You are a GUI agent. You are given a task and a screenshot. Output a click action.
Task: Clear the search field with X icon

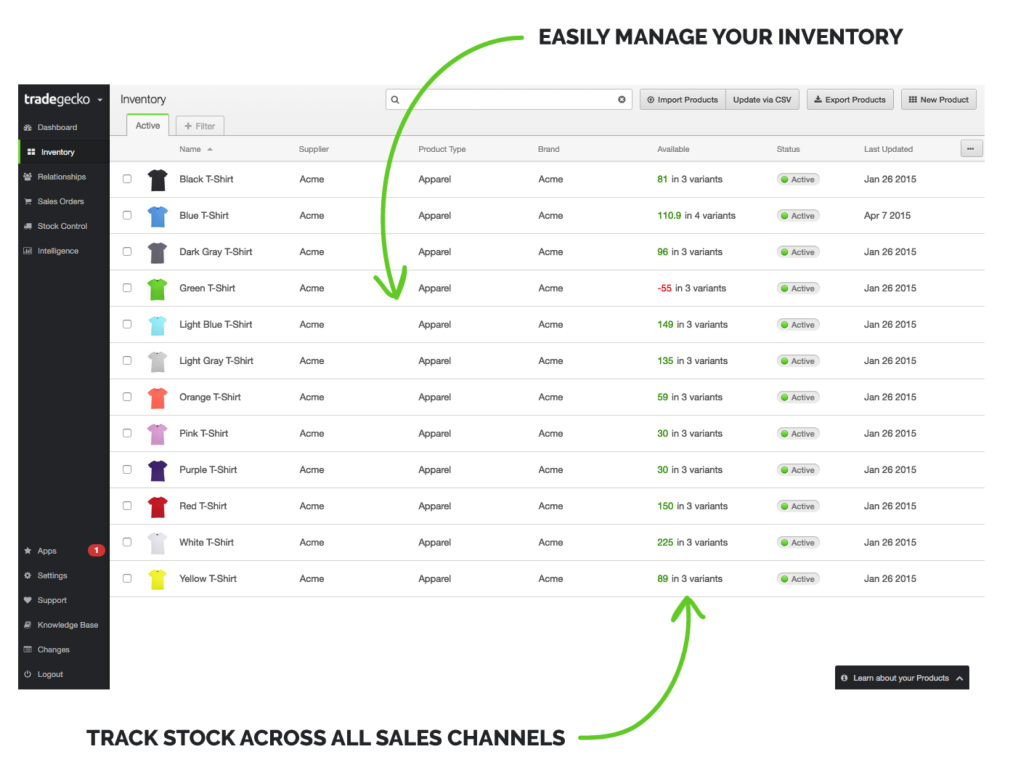coord(621,100)
